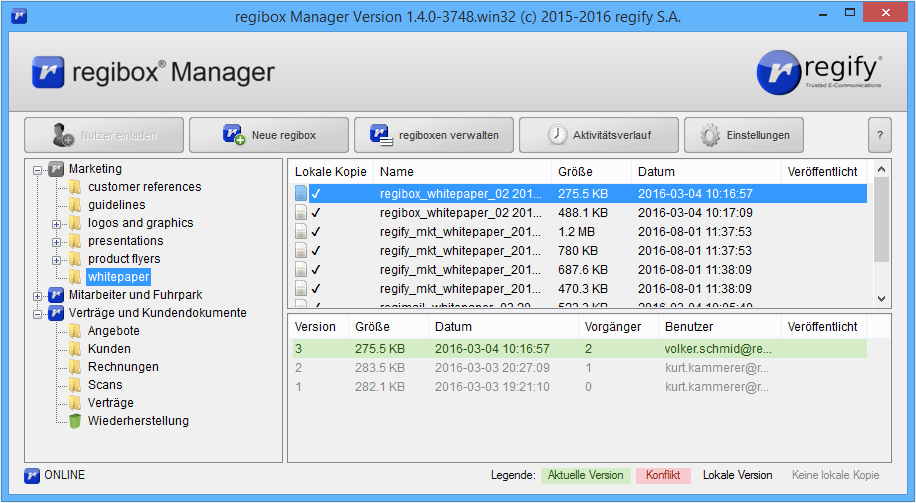The height and width of the screenshot is (503, 916).
Task: Expand the Mitarbeiter und Fuhrpark regibox
Action: tap(37, 296)
